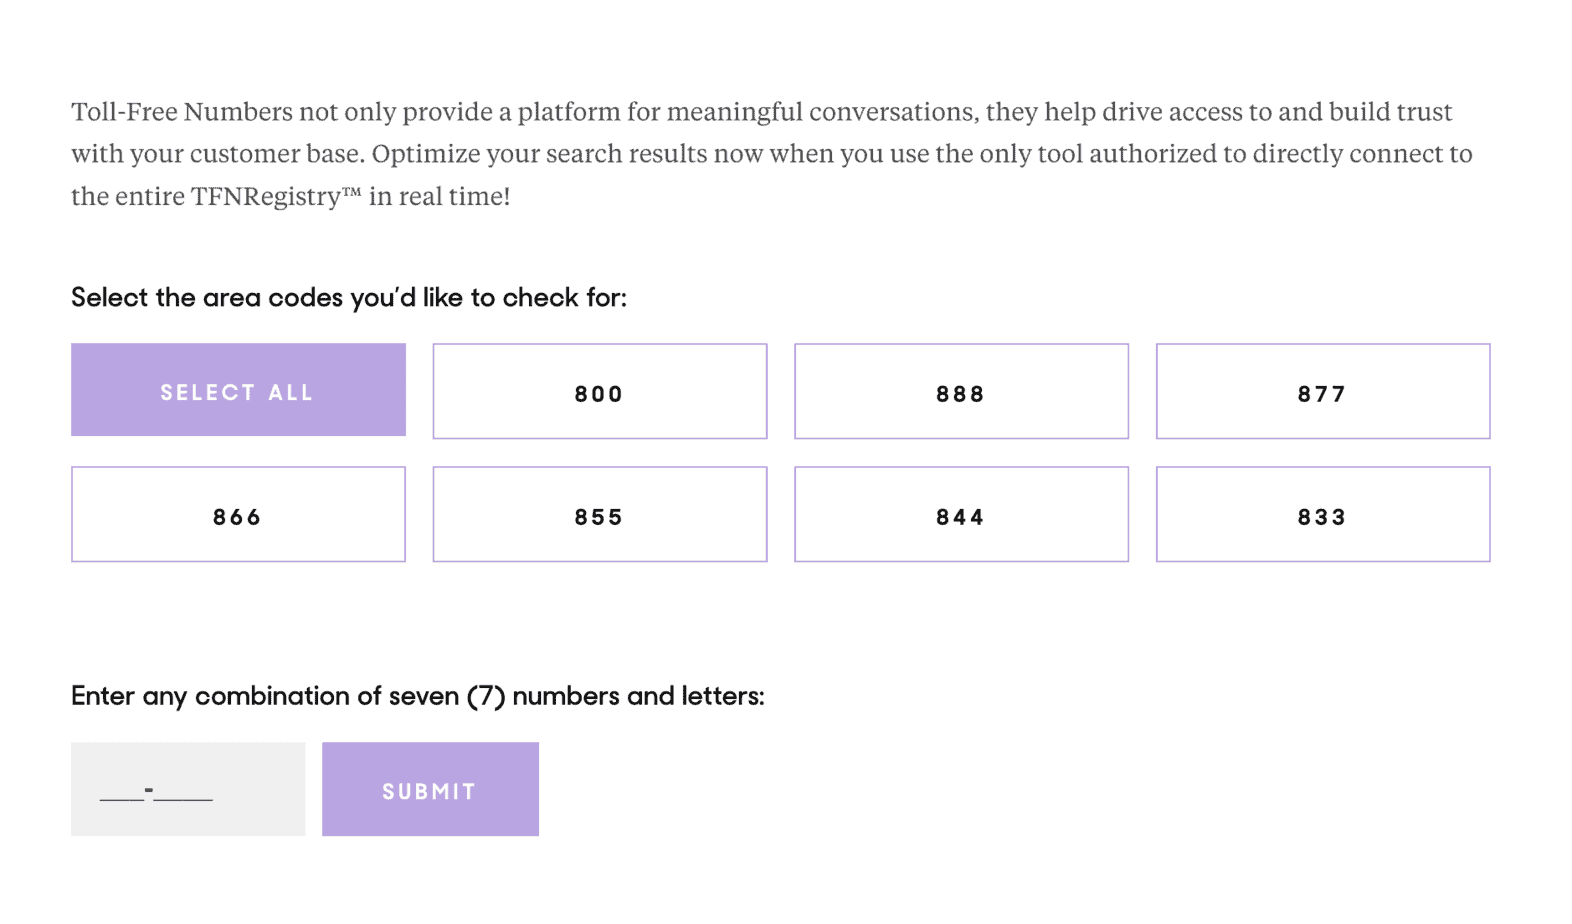Image resolution: width=1572 pixels, height=924 pixels.
Task: Click the "(7)" in the input label
Action: click(486, 696)
